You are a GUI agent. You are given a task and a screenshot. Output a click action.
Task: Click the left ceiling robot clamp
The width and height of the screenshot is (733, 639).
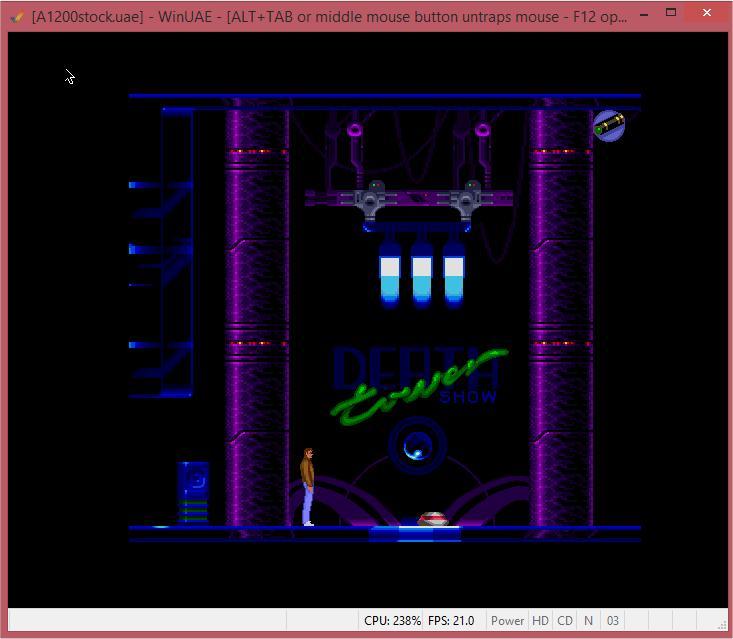click(370, 201)
